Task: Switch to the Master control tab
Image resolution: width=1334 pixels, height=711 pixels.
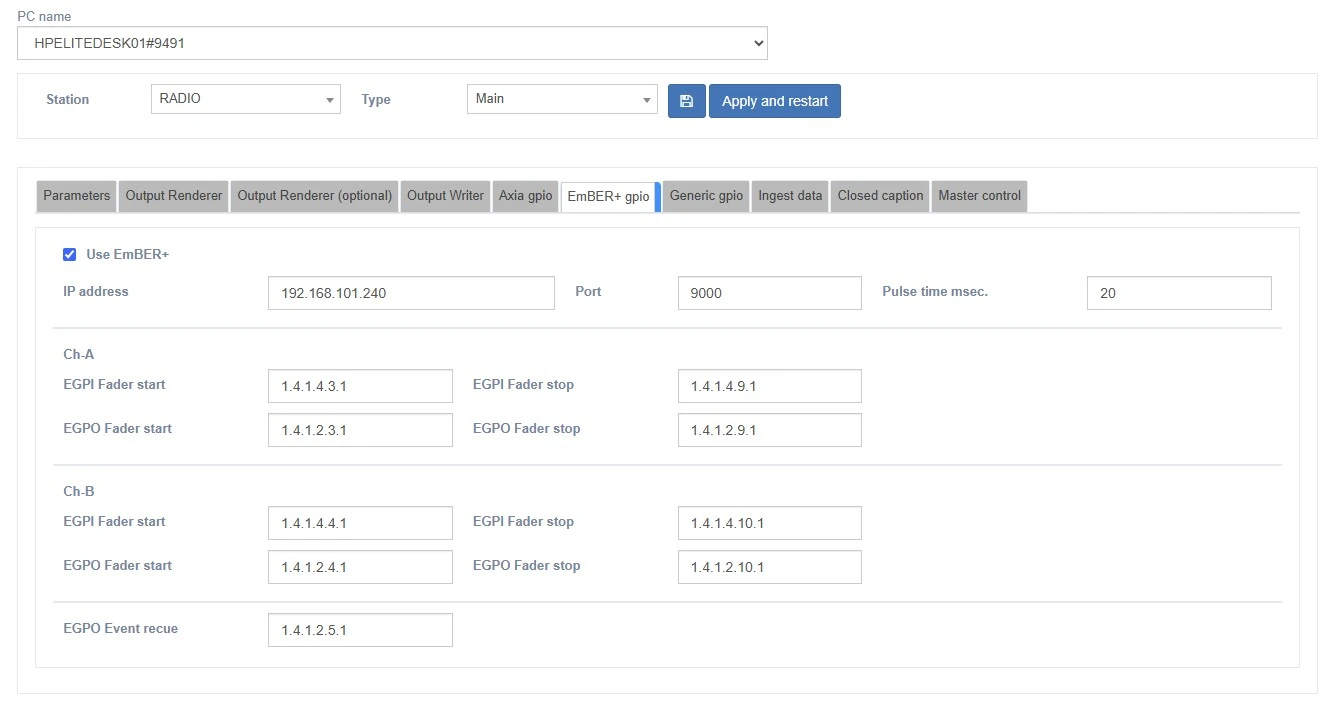Action: click(x=979, y=196)
